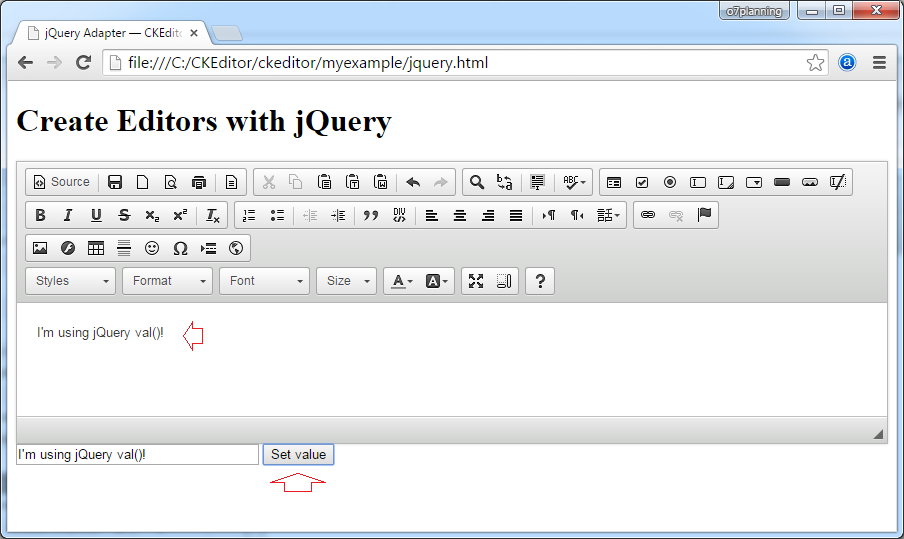Click the text input beside Set value
Viewport: 904px width, 539px height.
pos(137,455)
